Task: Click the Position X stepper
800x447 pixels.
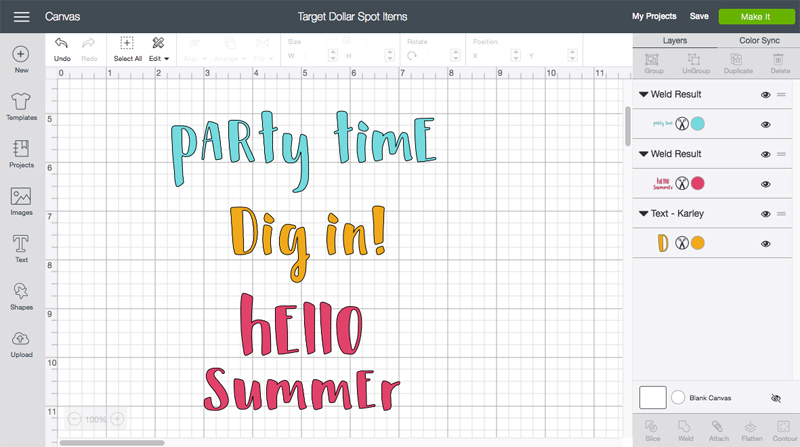Action: [516, 55]
